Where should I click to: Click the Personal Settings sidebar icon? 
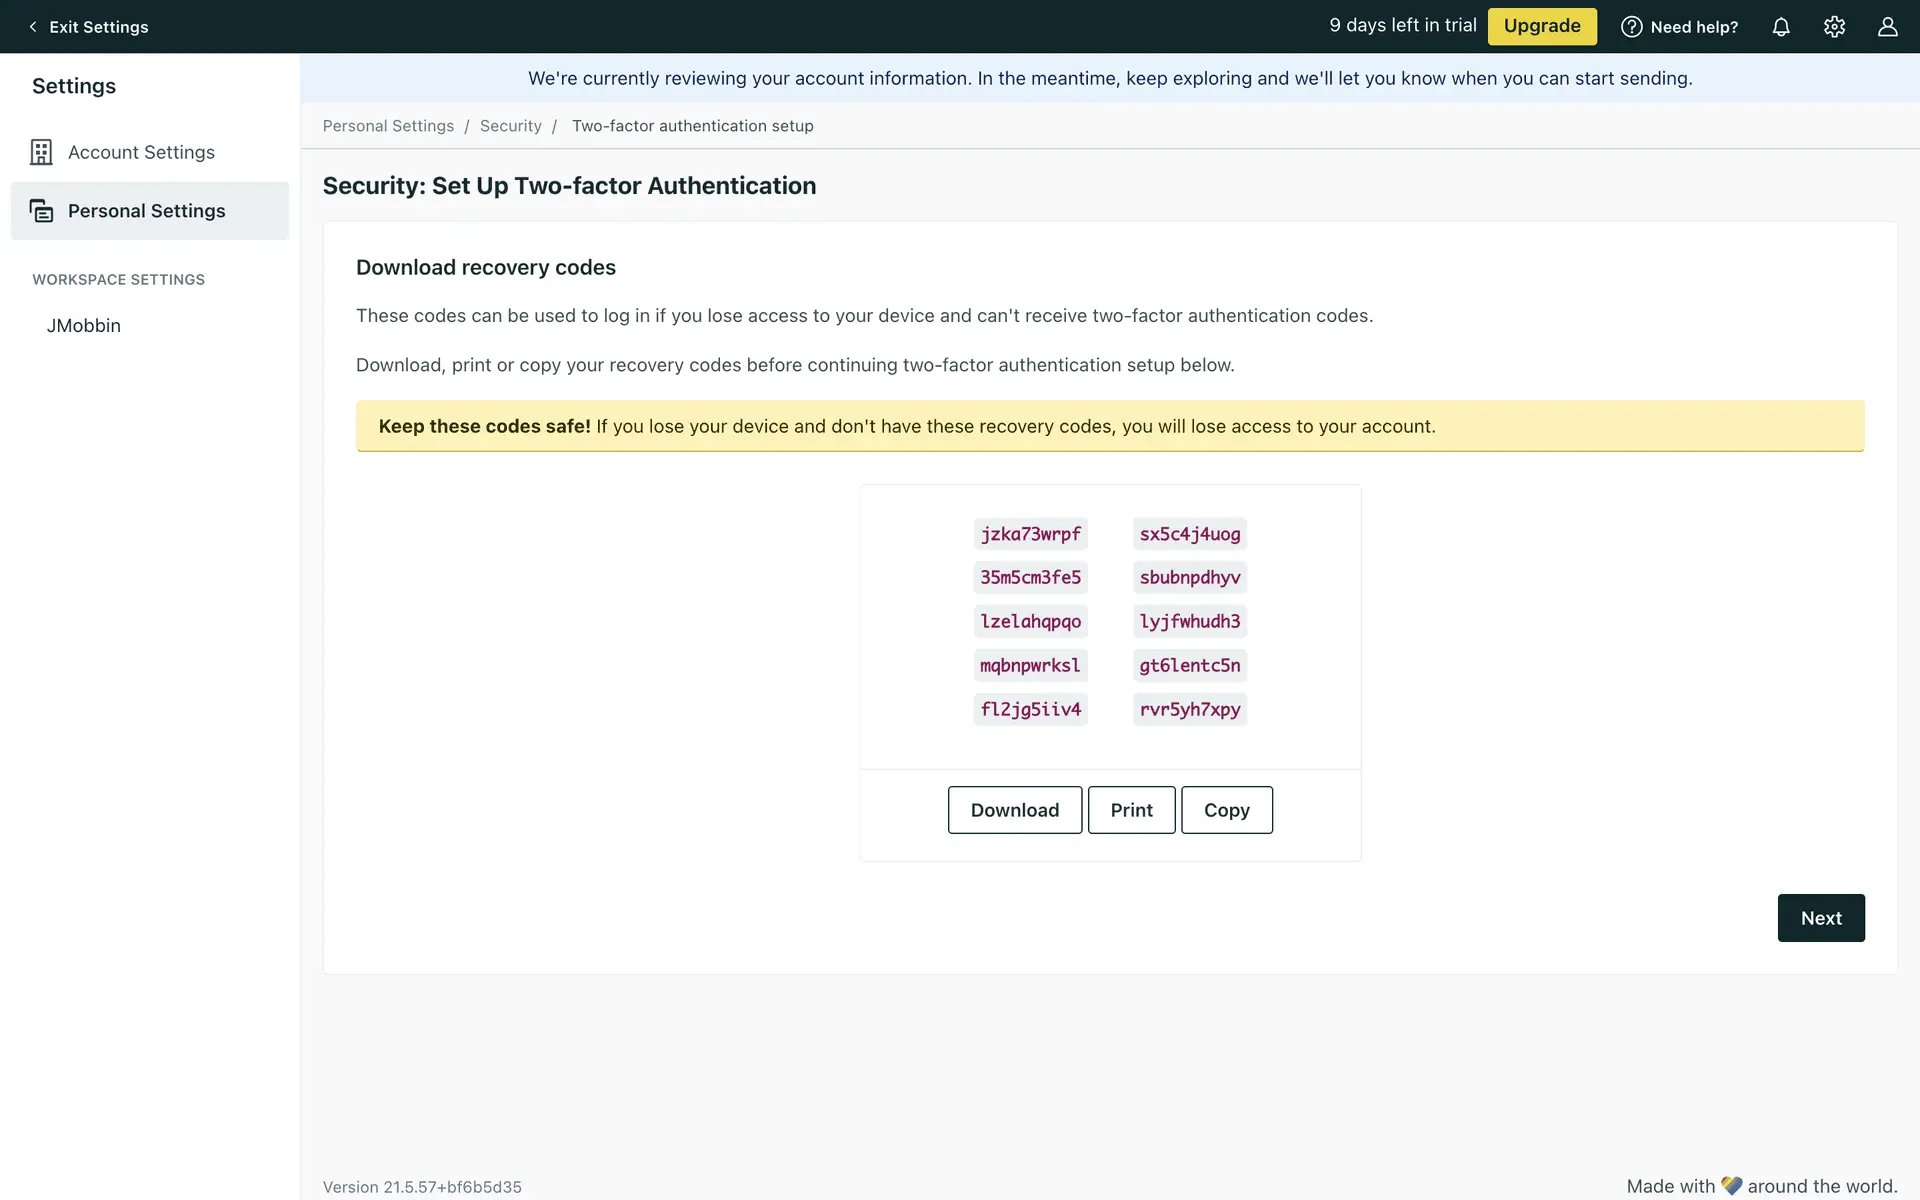pyautogui.click(x=41, y=211)
